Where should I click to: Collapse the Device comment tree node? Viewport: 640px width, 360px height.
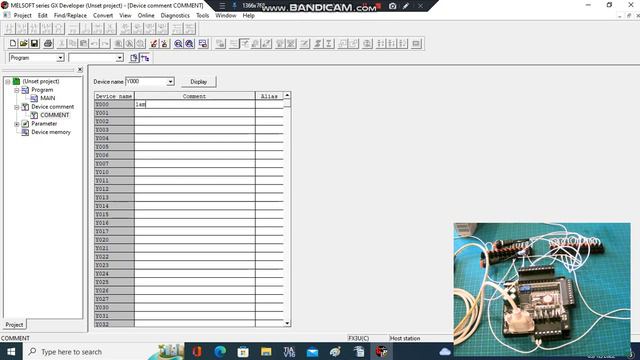pyautogui.click(x=17, y=107)
